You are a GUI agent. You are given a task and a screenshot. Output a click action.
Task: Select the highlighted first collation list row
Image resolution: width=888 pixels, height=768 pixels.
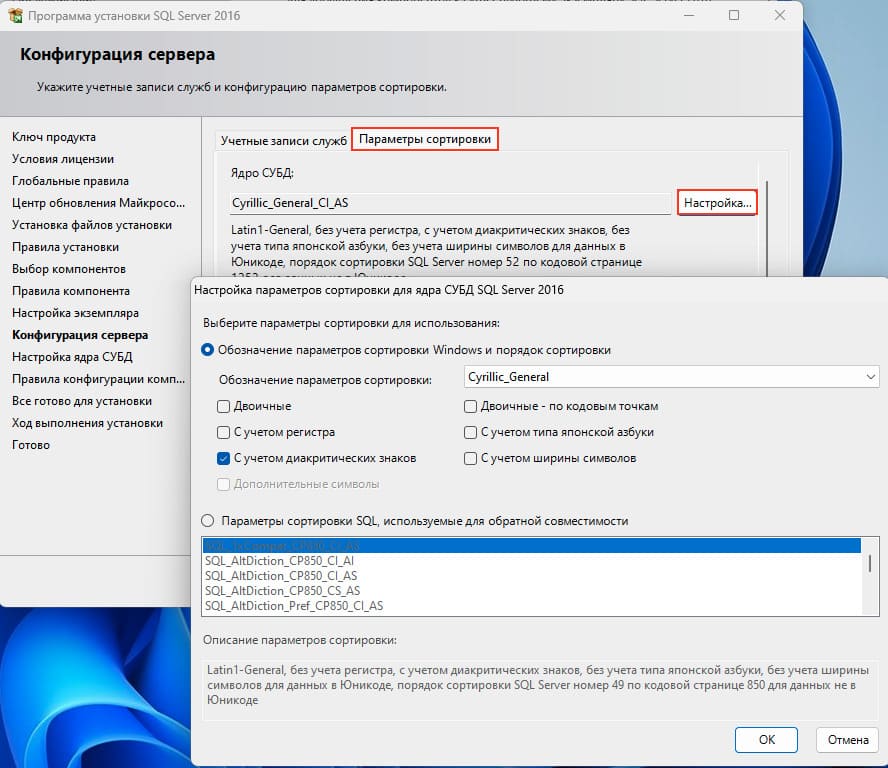(532, 546)
